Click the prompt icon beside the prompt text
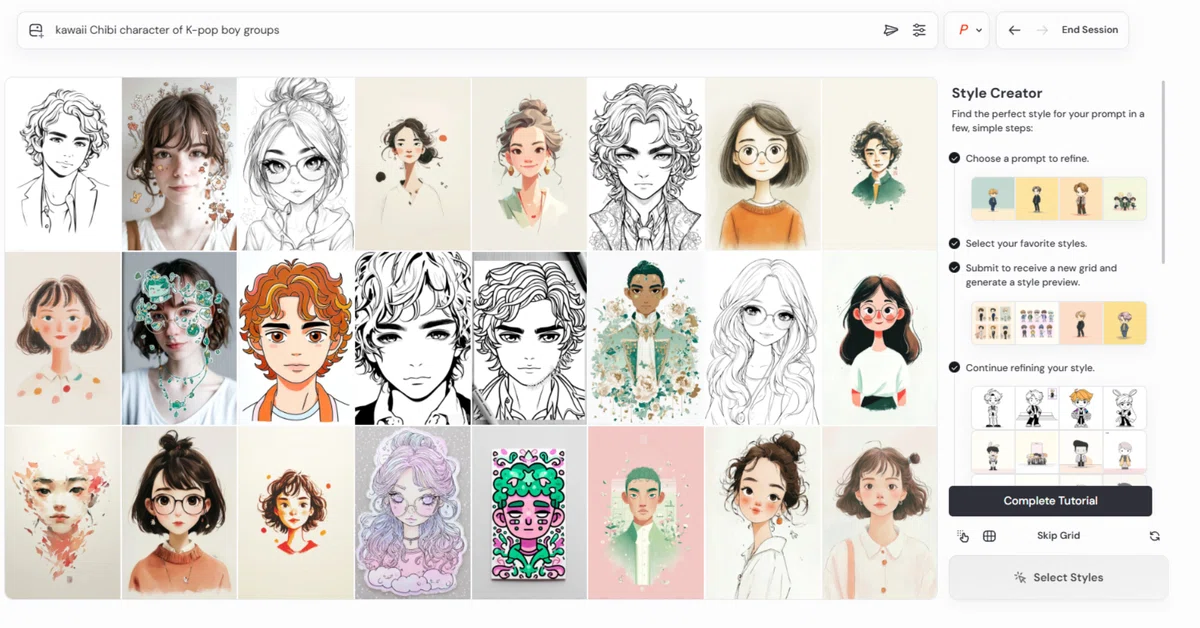Screen dimensions: 1200x628 click(x=37, y=30)
